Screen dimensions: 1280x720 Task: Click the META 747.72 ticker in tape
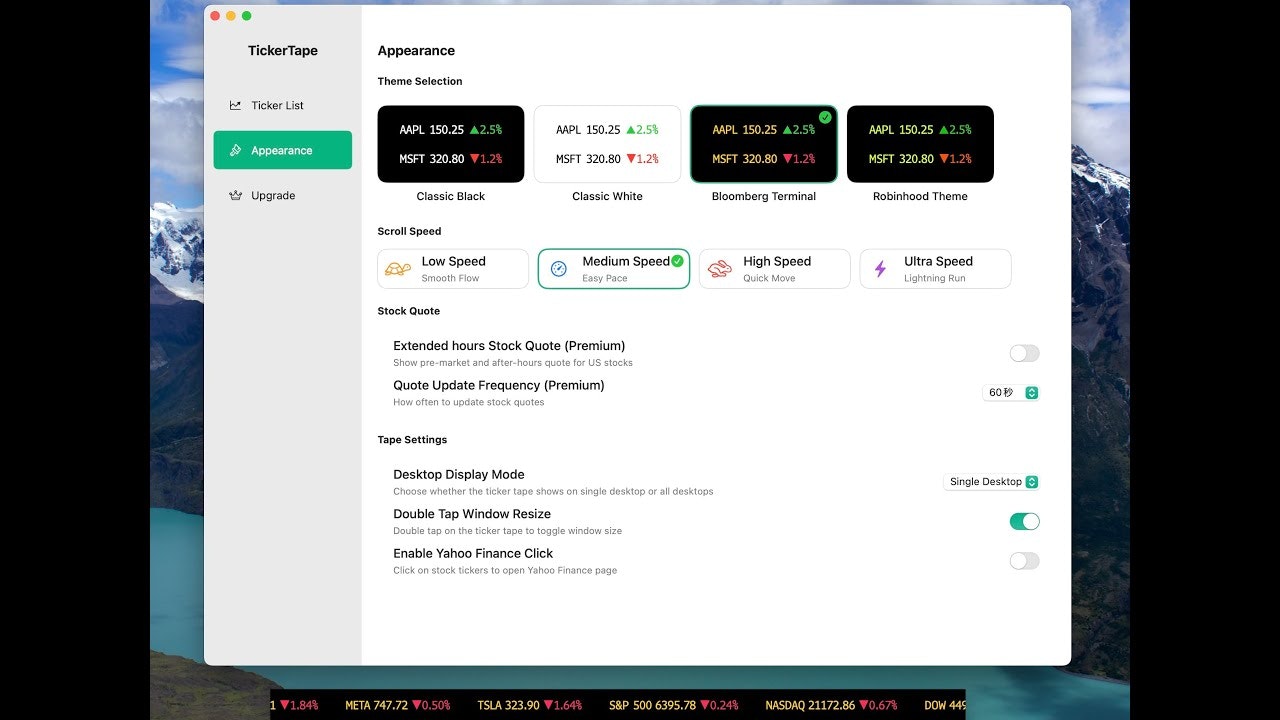397,705
